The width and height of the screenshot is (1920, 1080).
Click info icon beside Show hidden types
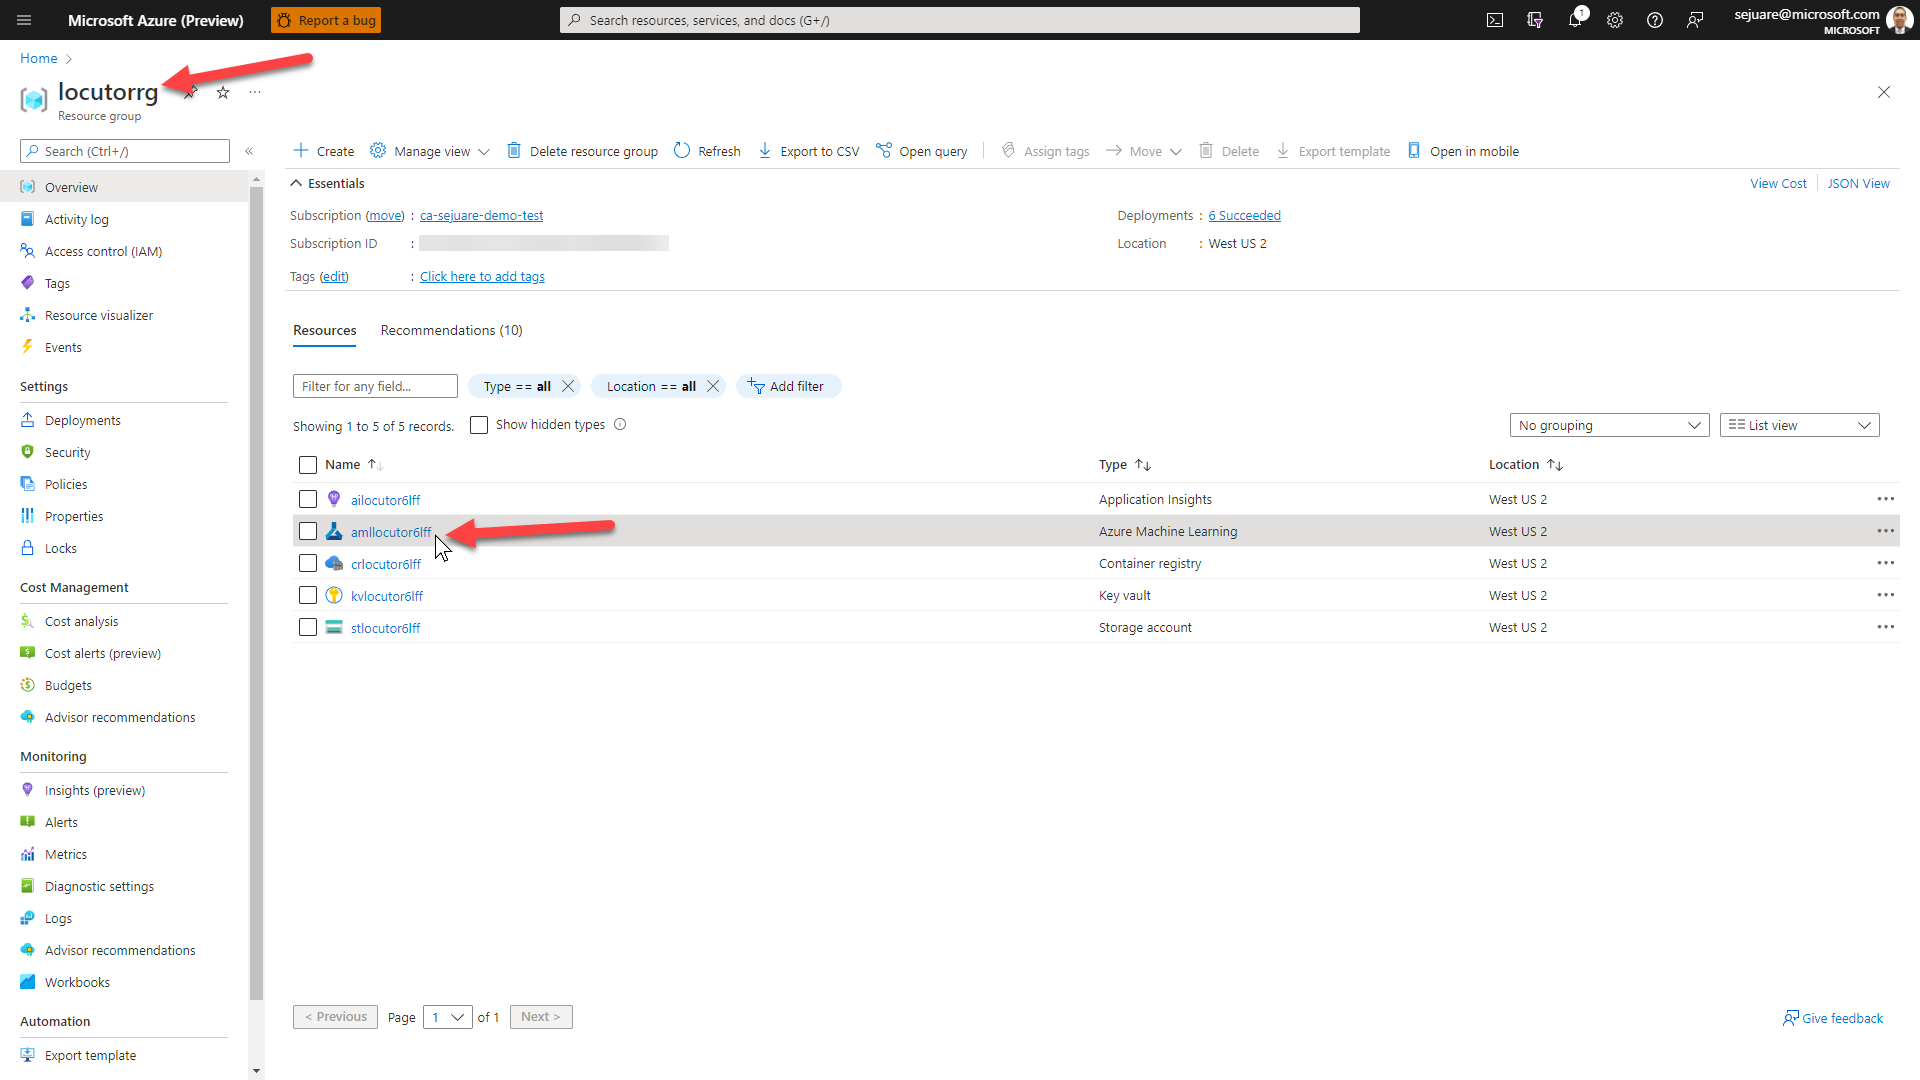click(620, 424)
